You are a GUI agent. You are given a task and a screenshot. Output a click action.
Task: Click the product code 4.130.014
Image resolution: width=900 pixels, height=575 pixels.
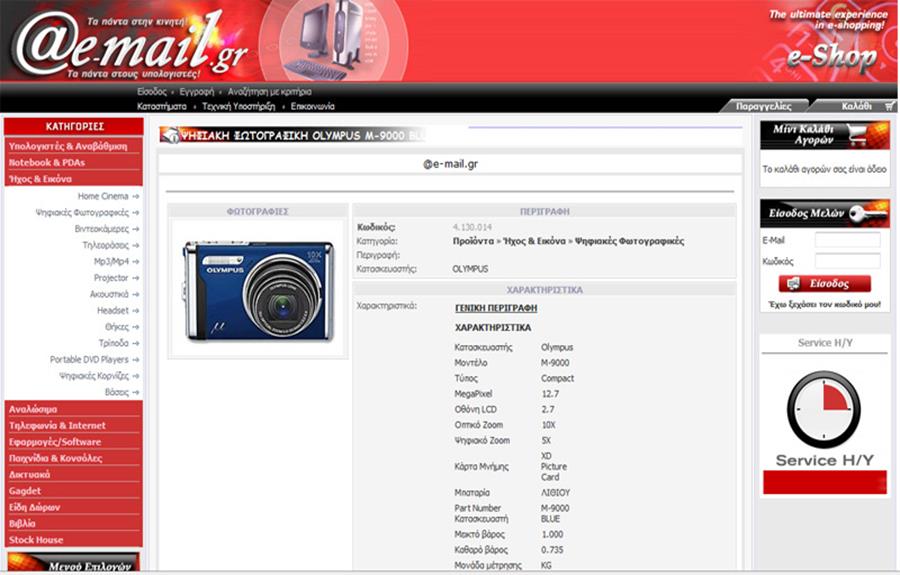tap(472, 227)
